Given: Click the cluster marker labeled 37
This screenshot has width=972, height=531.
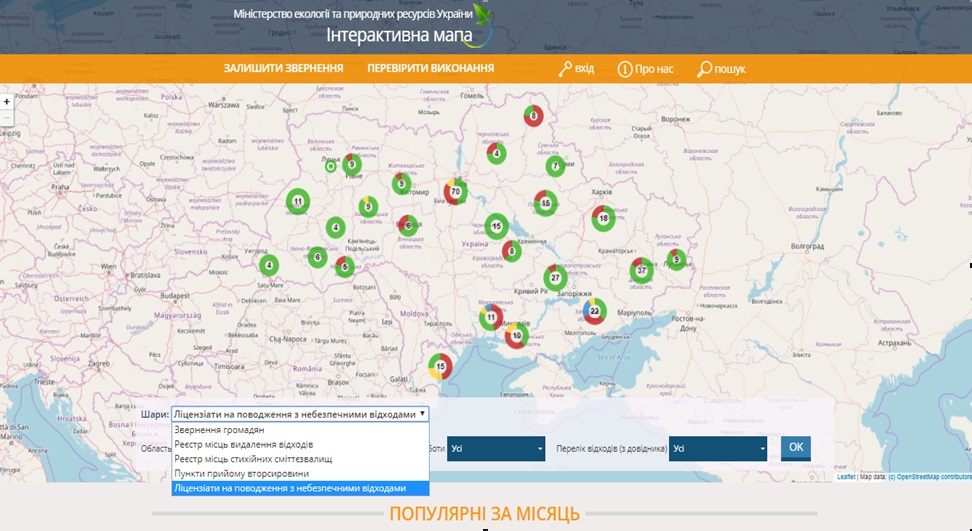Looking at the screenshot, I should point(642,271).
